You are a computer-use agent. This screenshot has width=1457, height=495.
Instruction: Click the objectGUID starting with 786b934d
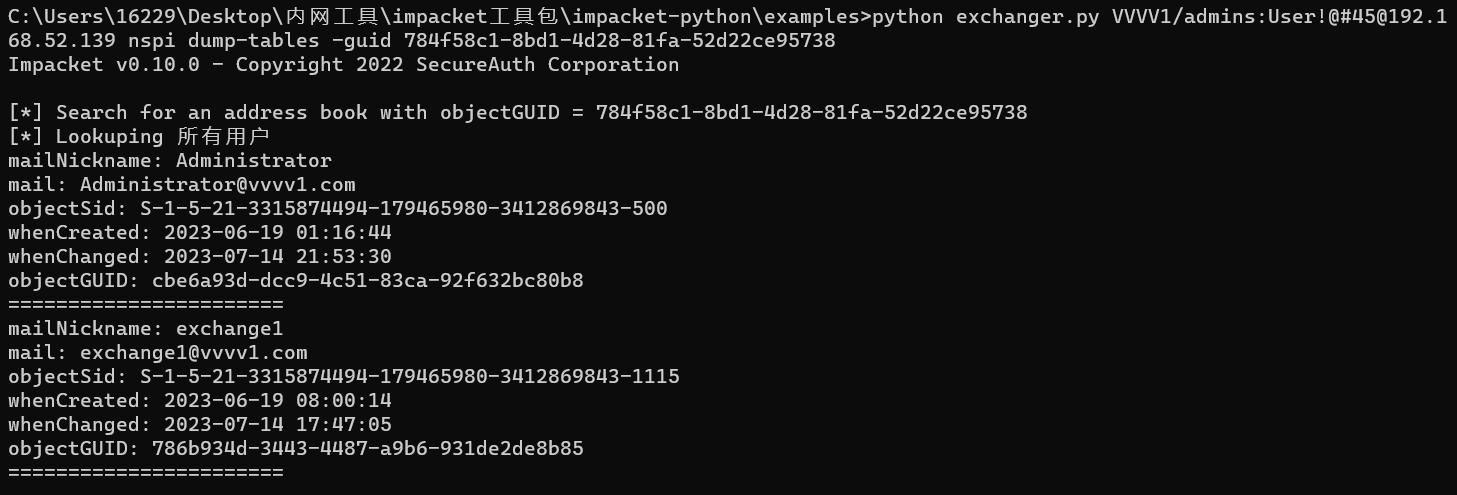(367, 449)
